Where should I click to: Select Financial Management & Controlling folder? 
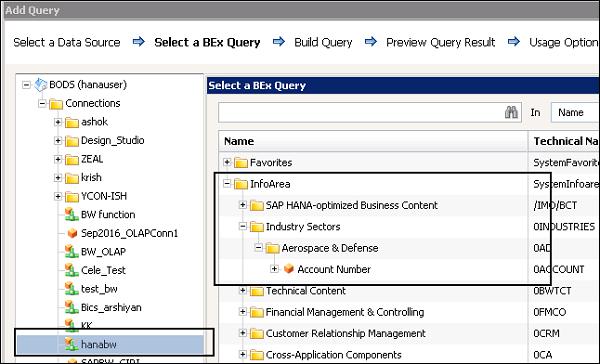tap(345, 312)
